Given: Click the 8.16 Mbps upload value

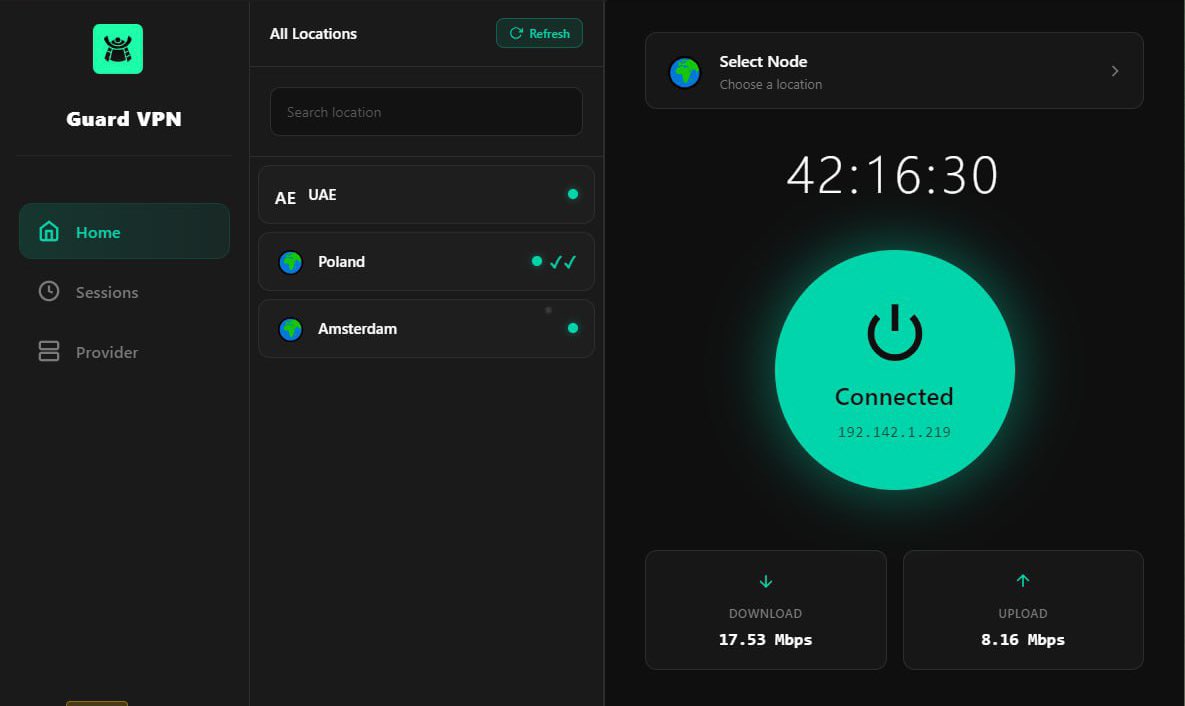Looking at the screenshot, I should click(x=1023, y=639).
